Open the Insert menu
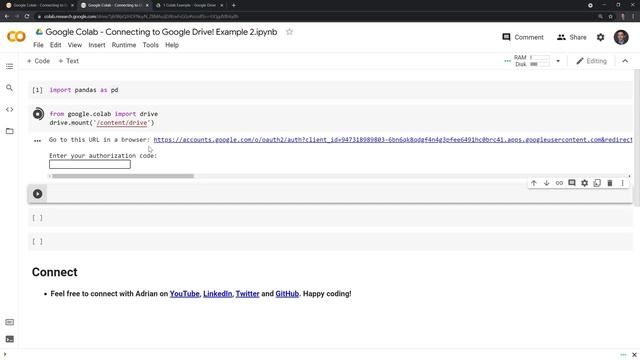 (x=97, y=45)
